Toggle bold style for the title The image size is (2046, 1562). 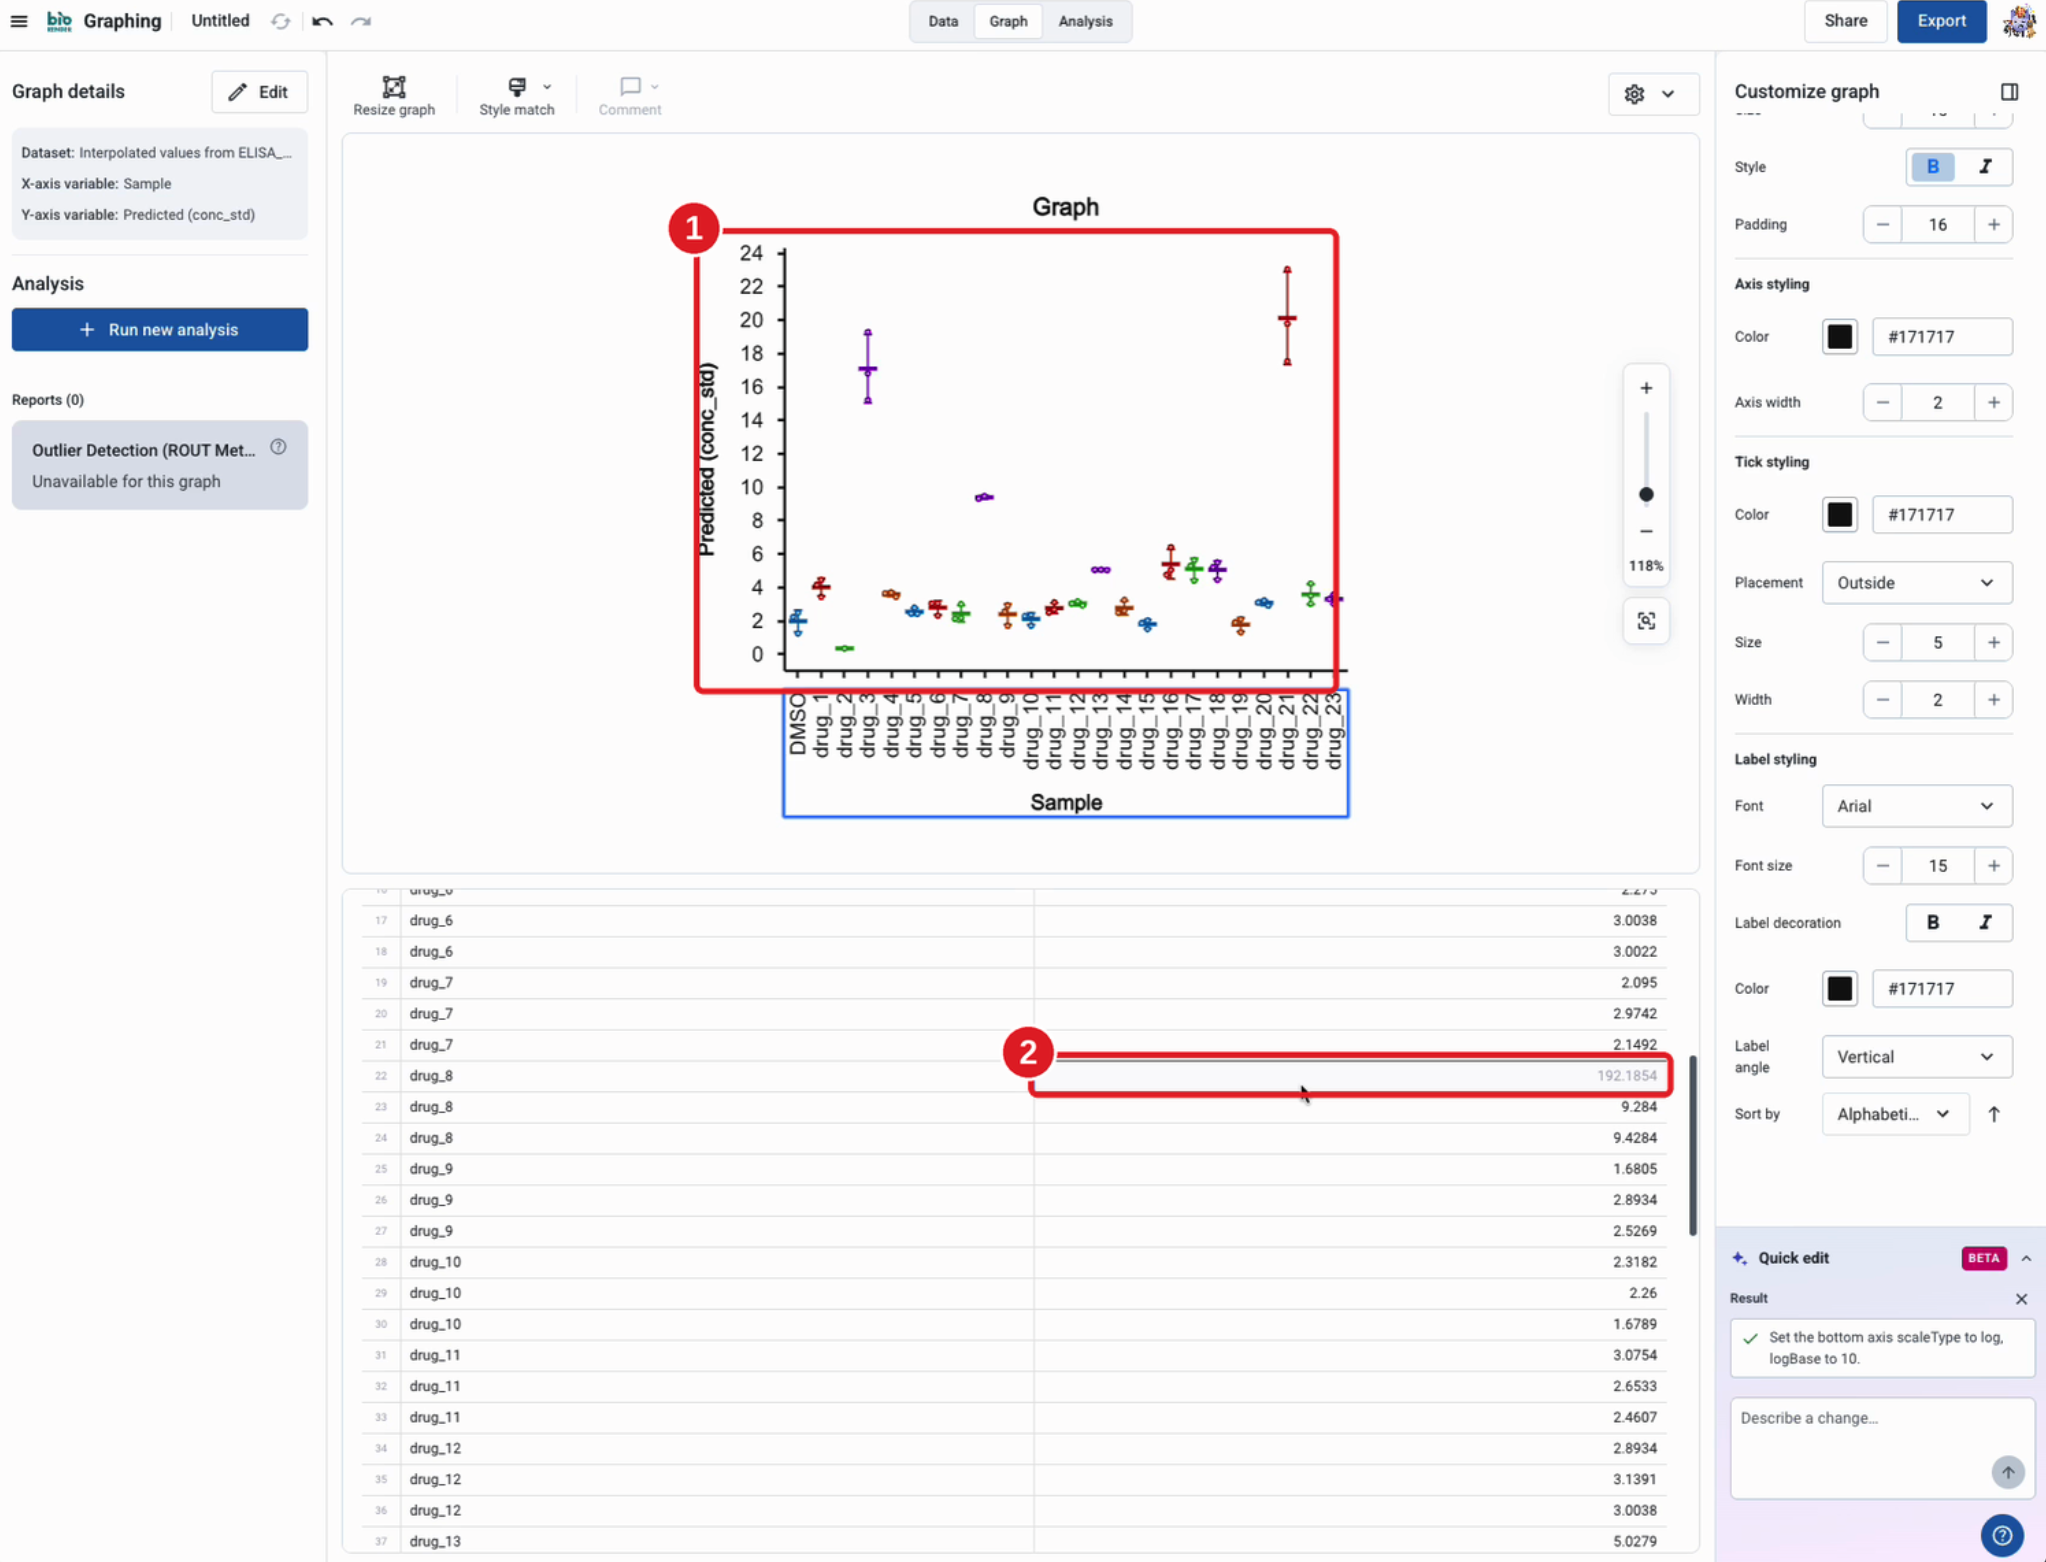click(1932, 167)
